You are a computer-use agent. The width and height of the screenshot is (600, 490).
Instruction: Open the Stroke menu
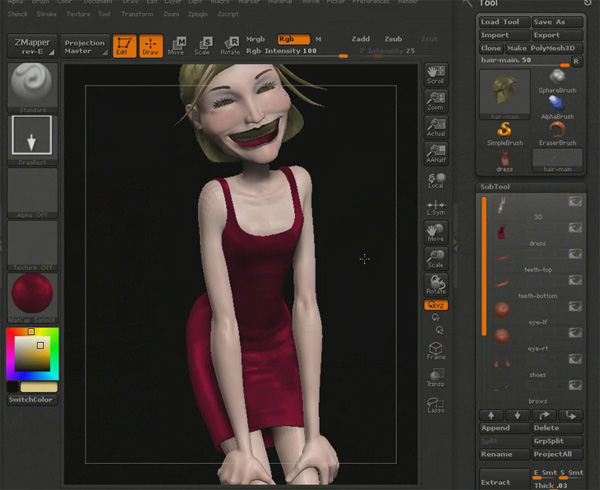46,14
